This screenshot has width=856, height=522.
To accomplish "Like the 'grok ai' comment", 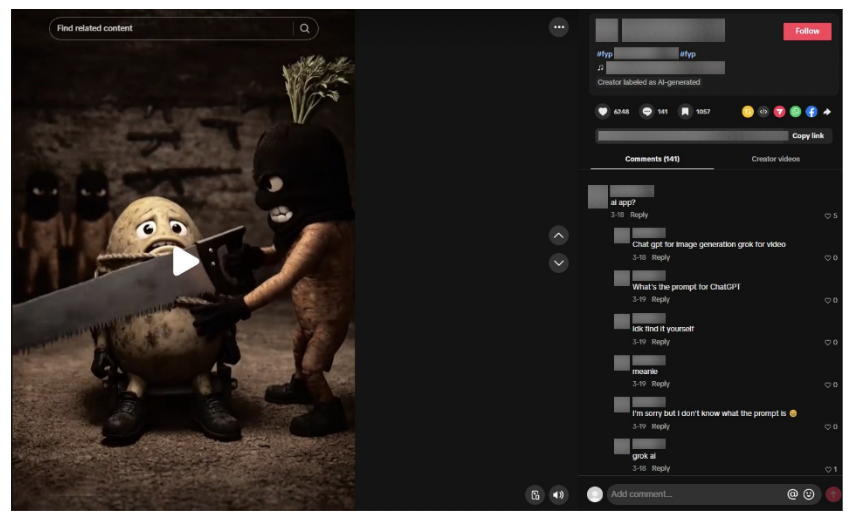I will (830, 470).
